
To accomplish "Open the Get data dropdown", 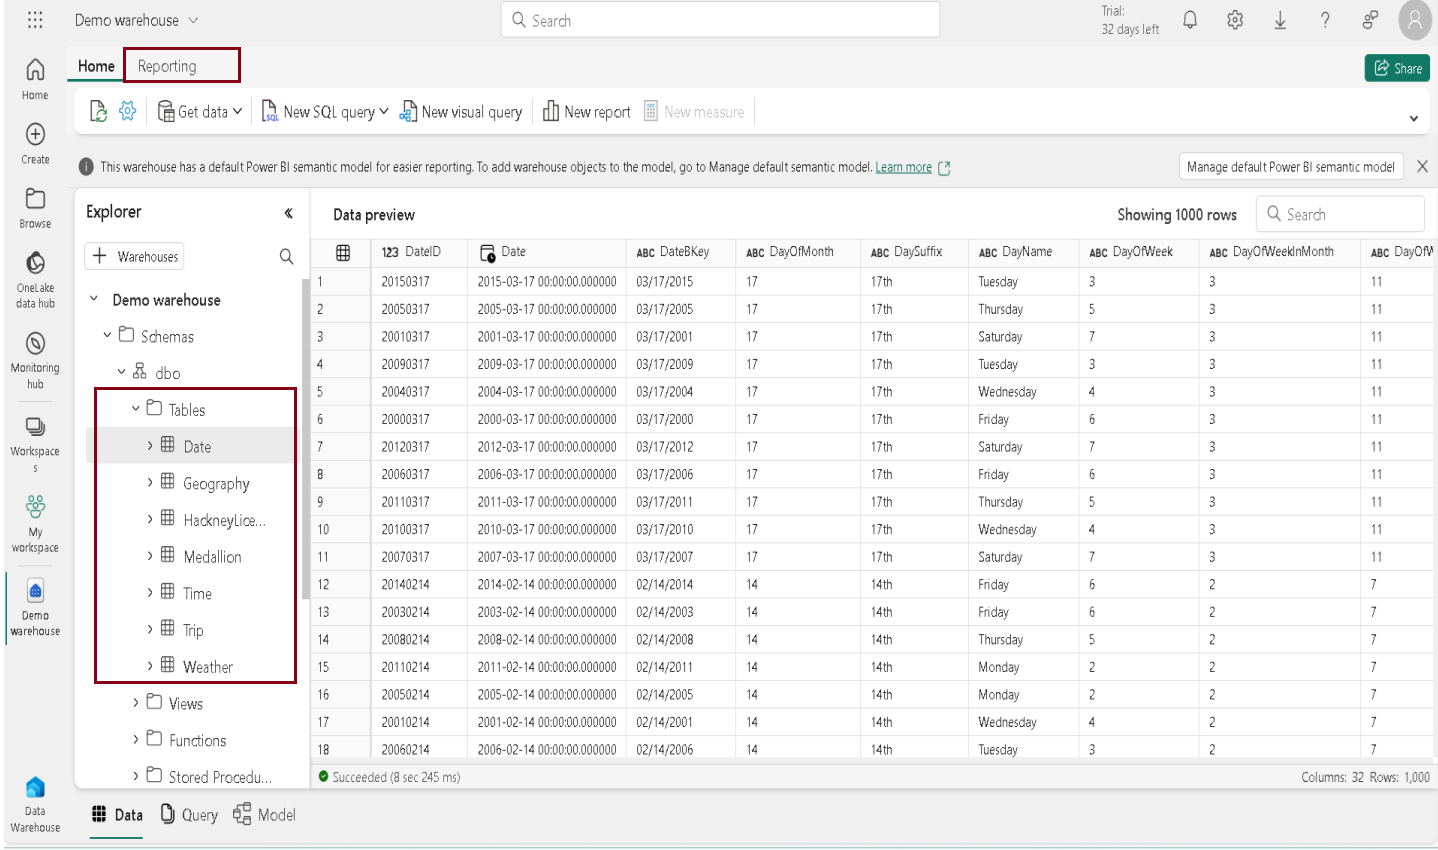I will [x=200, y=112].
